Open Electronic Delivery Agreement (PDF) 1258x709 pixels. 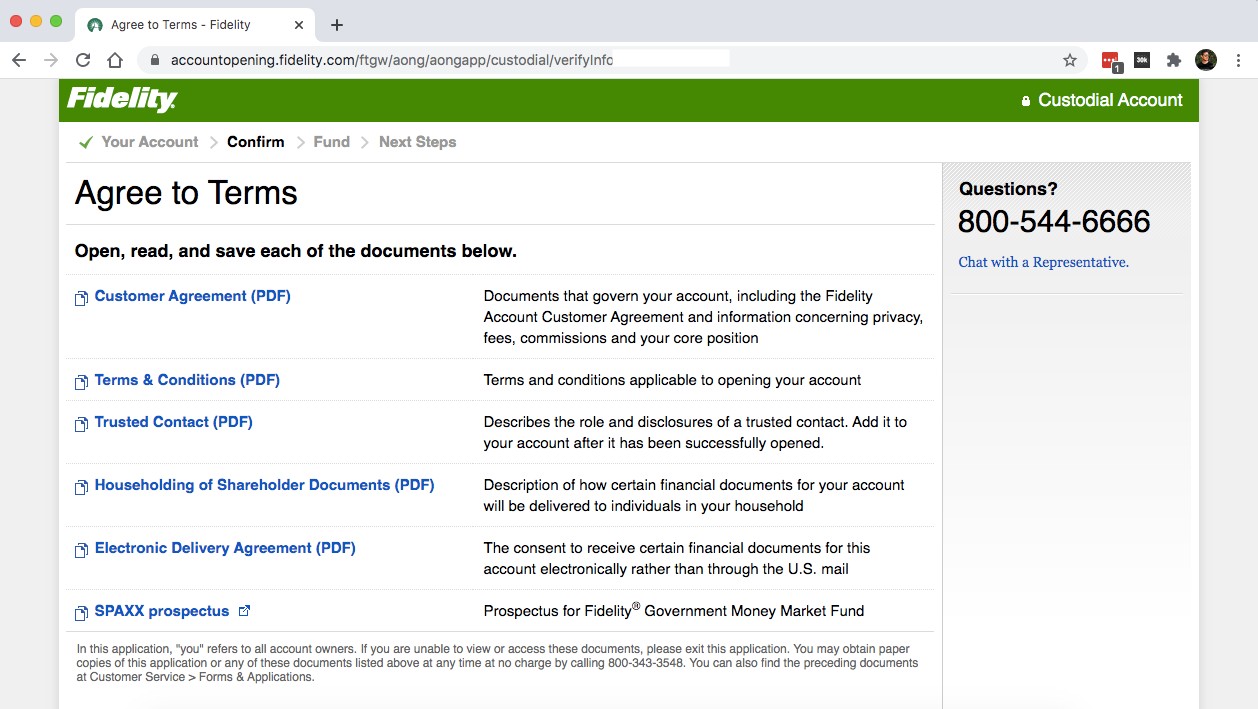(x=225, y=548)
